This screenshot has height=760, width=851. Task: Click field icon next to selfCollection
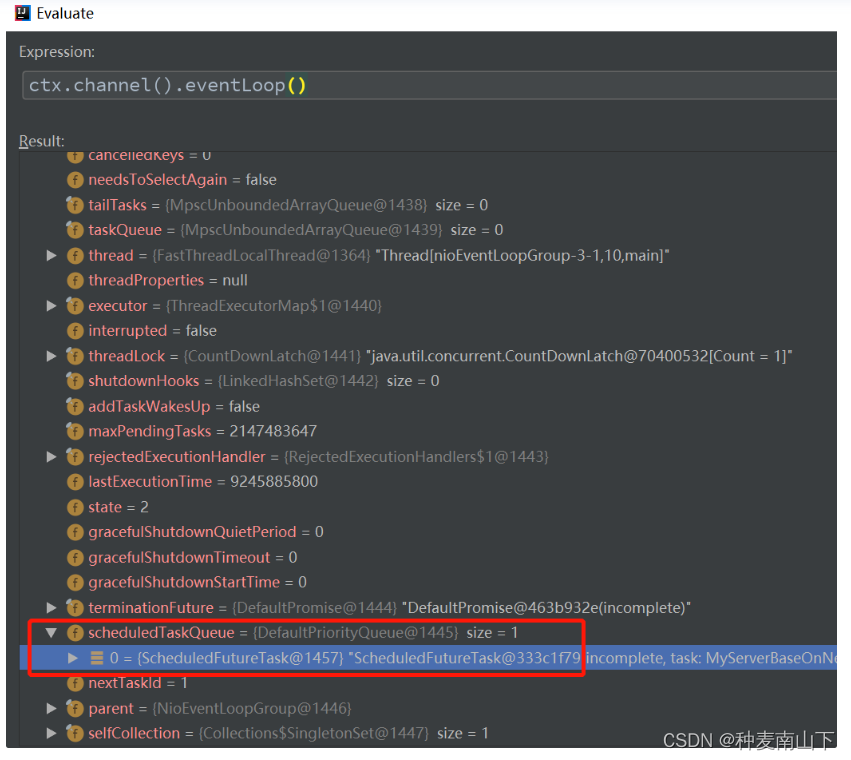coord(75,733)
